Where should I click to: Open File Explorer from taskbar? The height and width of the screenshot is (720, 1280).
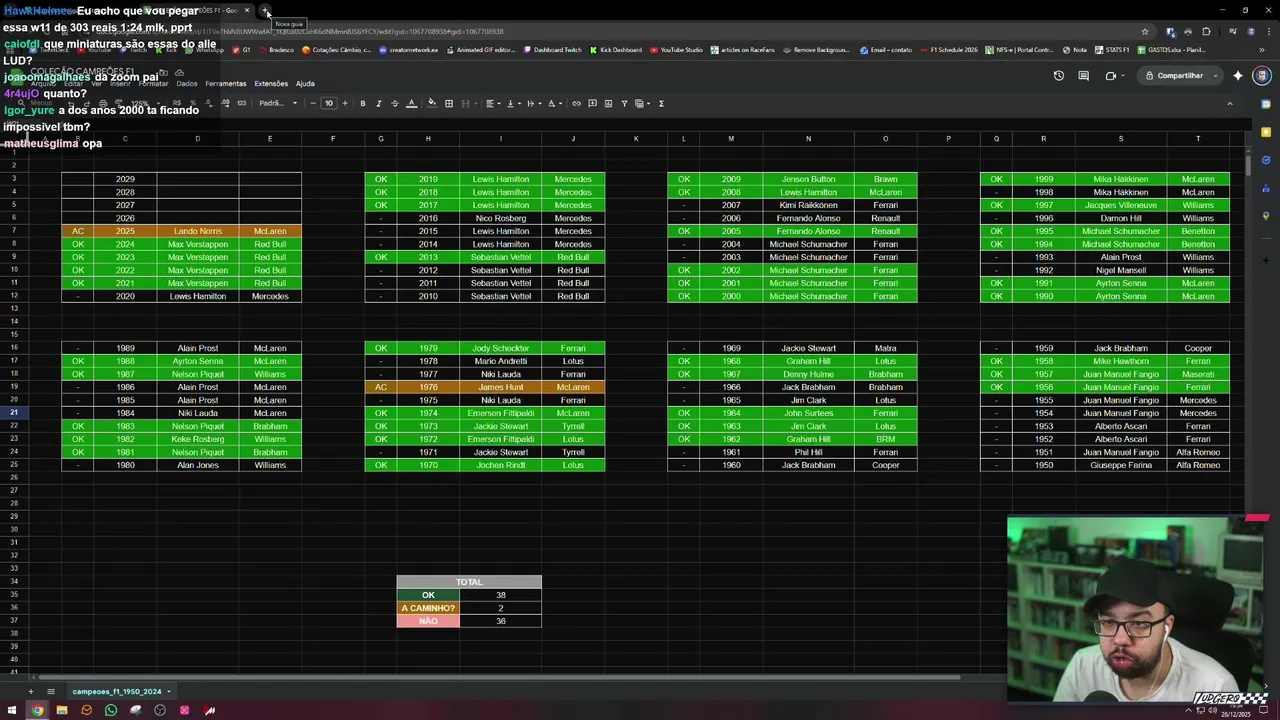(x=62, y=710)
